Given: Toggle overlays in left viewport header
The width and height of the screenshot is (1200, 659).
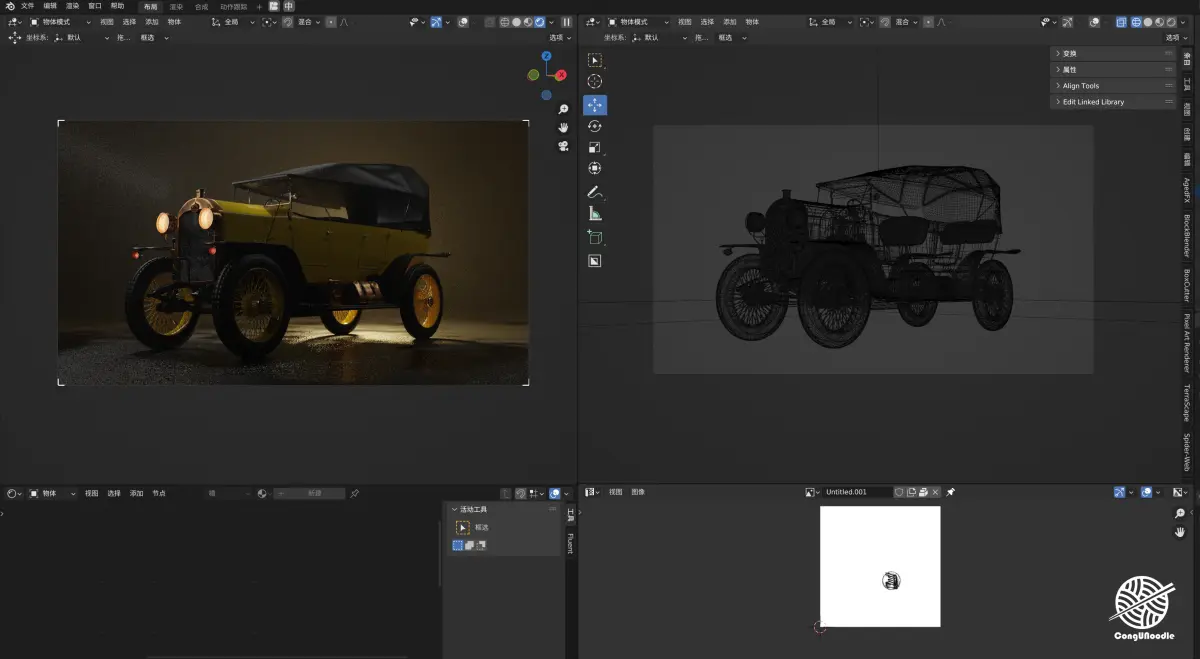Looking at the screenshot, I should (462, 21).
